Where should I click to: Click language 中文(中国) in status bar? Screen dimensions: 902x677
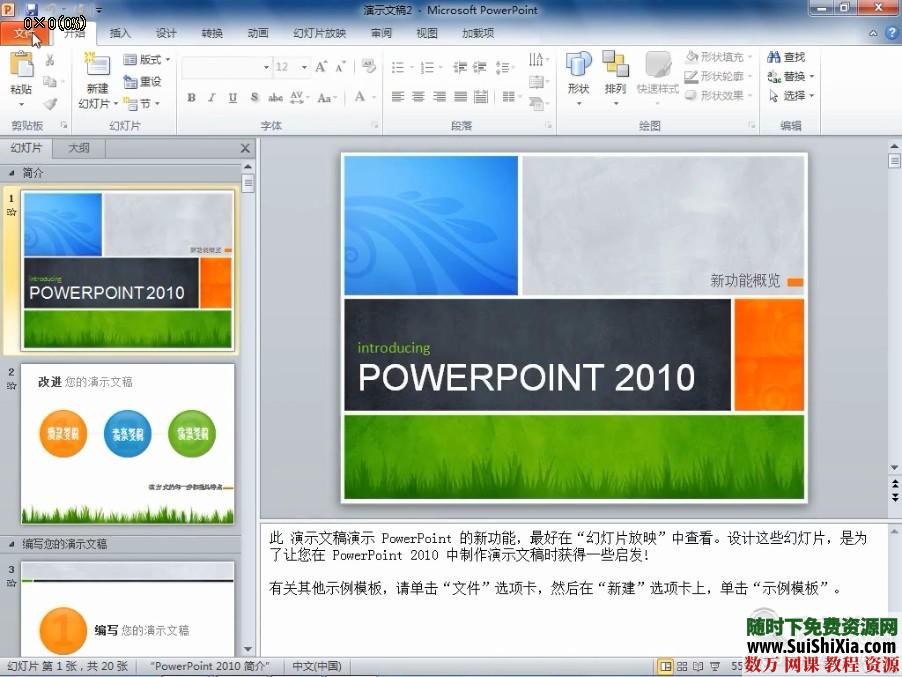[317, 666]
